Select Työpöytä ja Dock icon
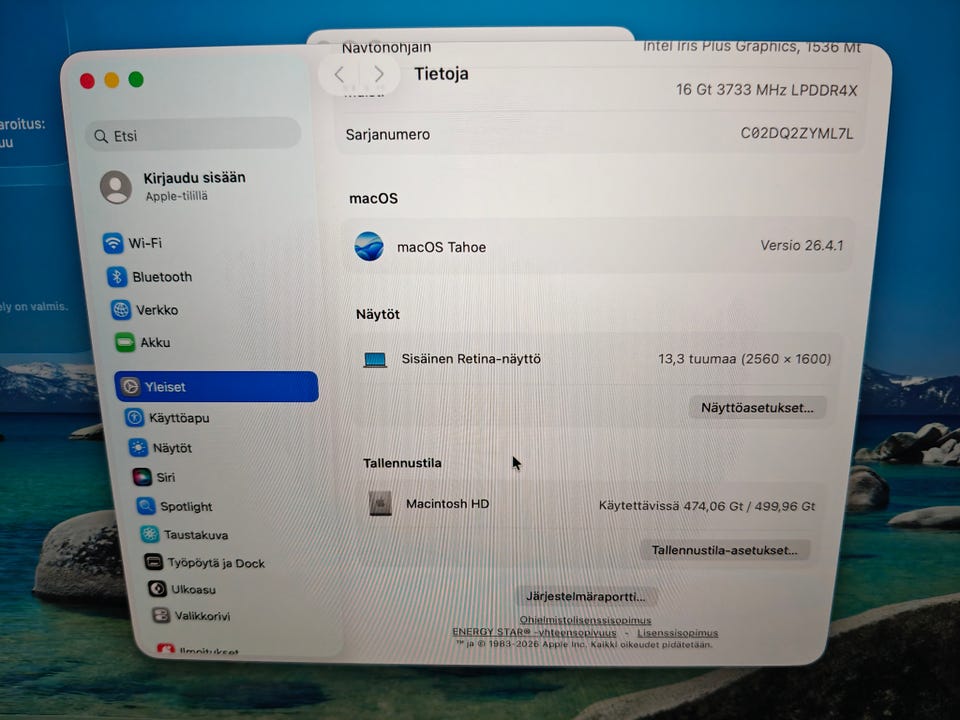The width and height of the screenshot is (960, 720). [x=153, y=562]
